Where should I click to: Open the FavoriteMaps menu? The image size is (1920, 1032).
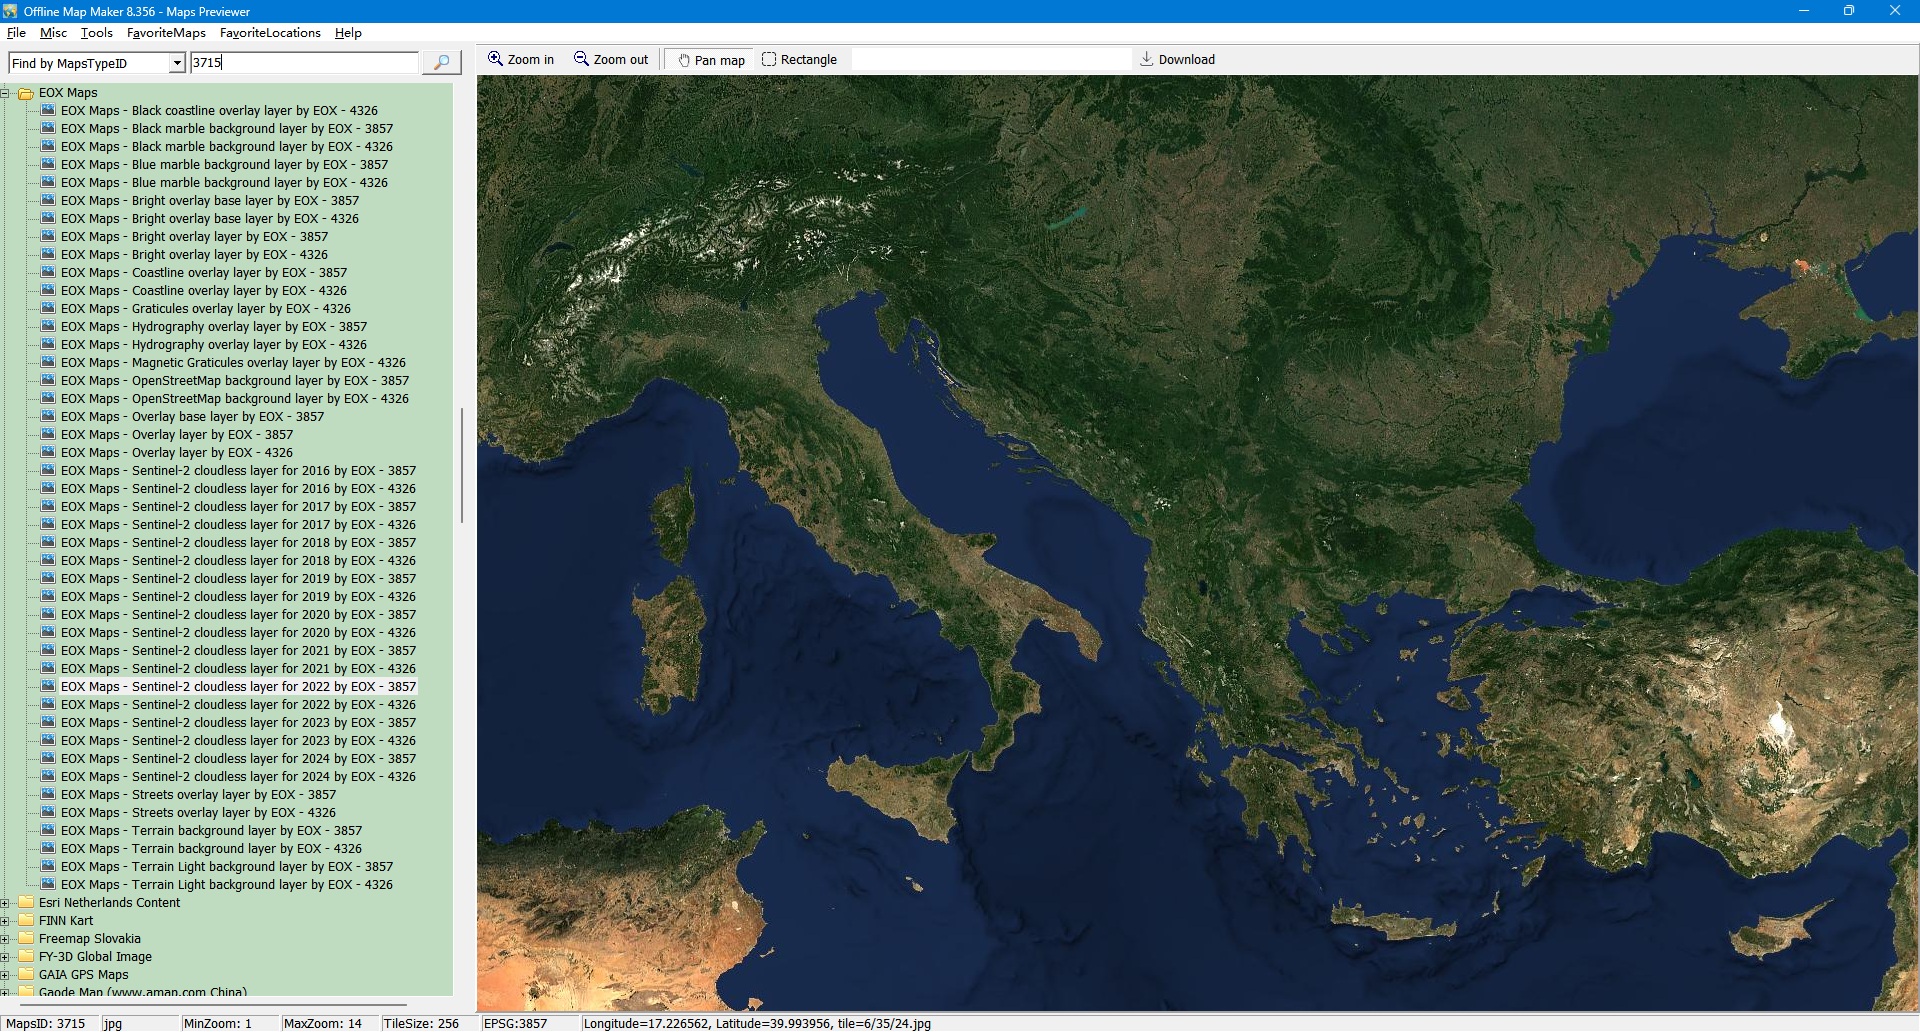coord(166,33)
